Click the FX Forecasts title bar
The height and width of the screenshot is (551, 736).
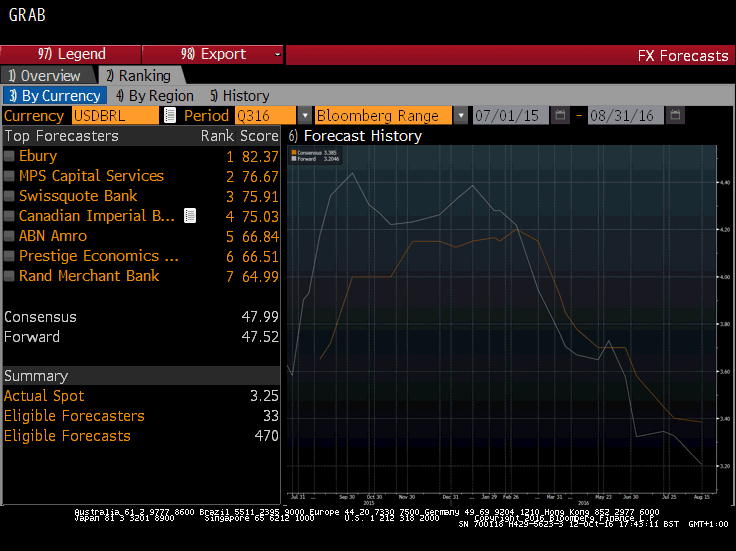pyautogui.click(x=510, y=55)
